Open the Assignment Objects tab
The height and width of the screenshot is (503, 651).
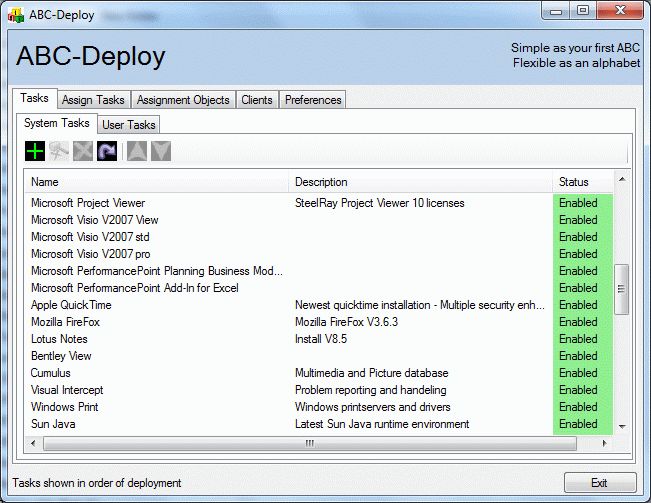coord(183,100)
